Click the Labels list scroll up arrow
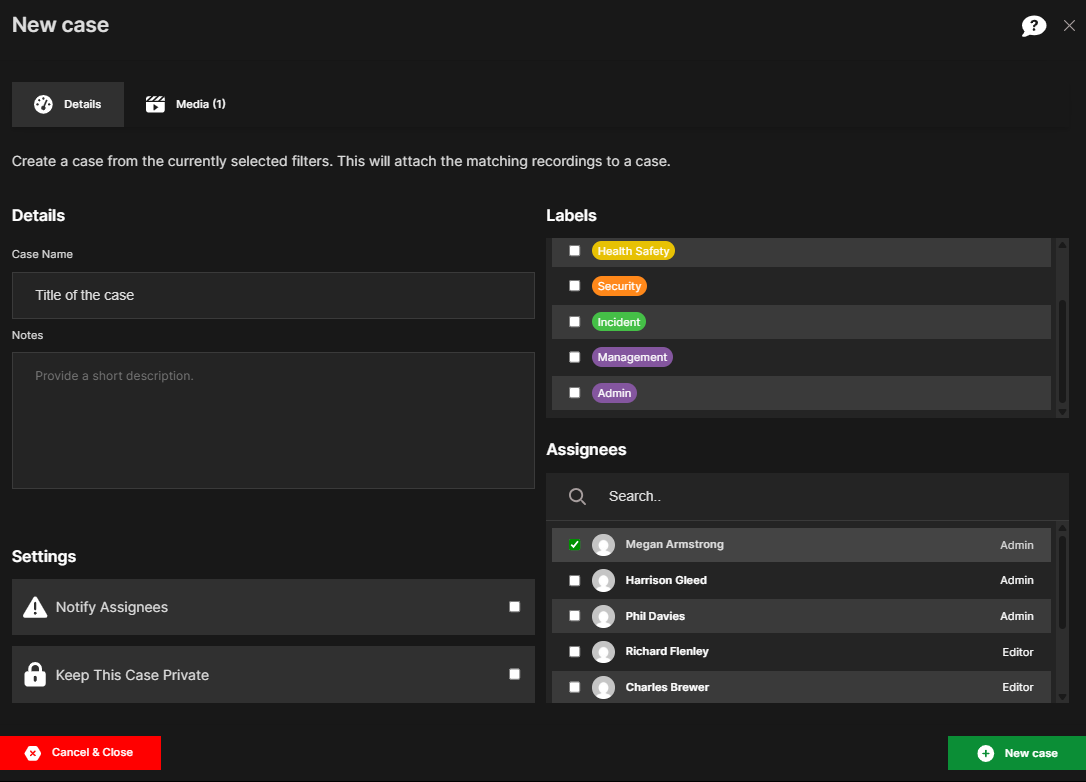This screenshot has height=782, width=1086. [1062, 245]
